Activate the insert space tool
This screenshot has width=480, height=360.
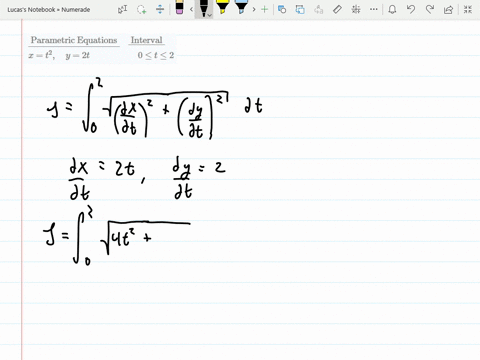160,9
